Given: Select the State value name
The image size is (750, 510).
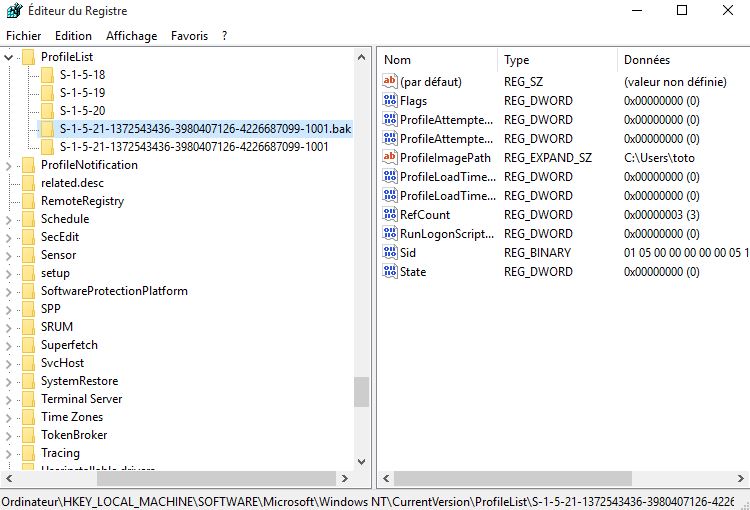Looking at the screenshot, I should point(413,272).
